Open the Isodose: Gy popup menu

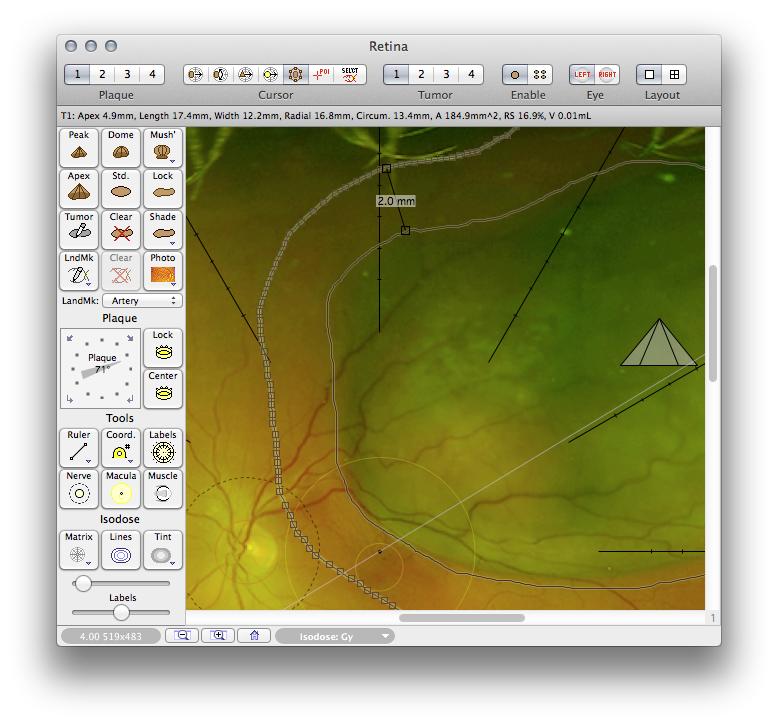(335, 636)
